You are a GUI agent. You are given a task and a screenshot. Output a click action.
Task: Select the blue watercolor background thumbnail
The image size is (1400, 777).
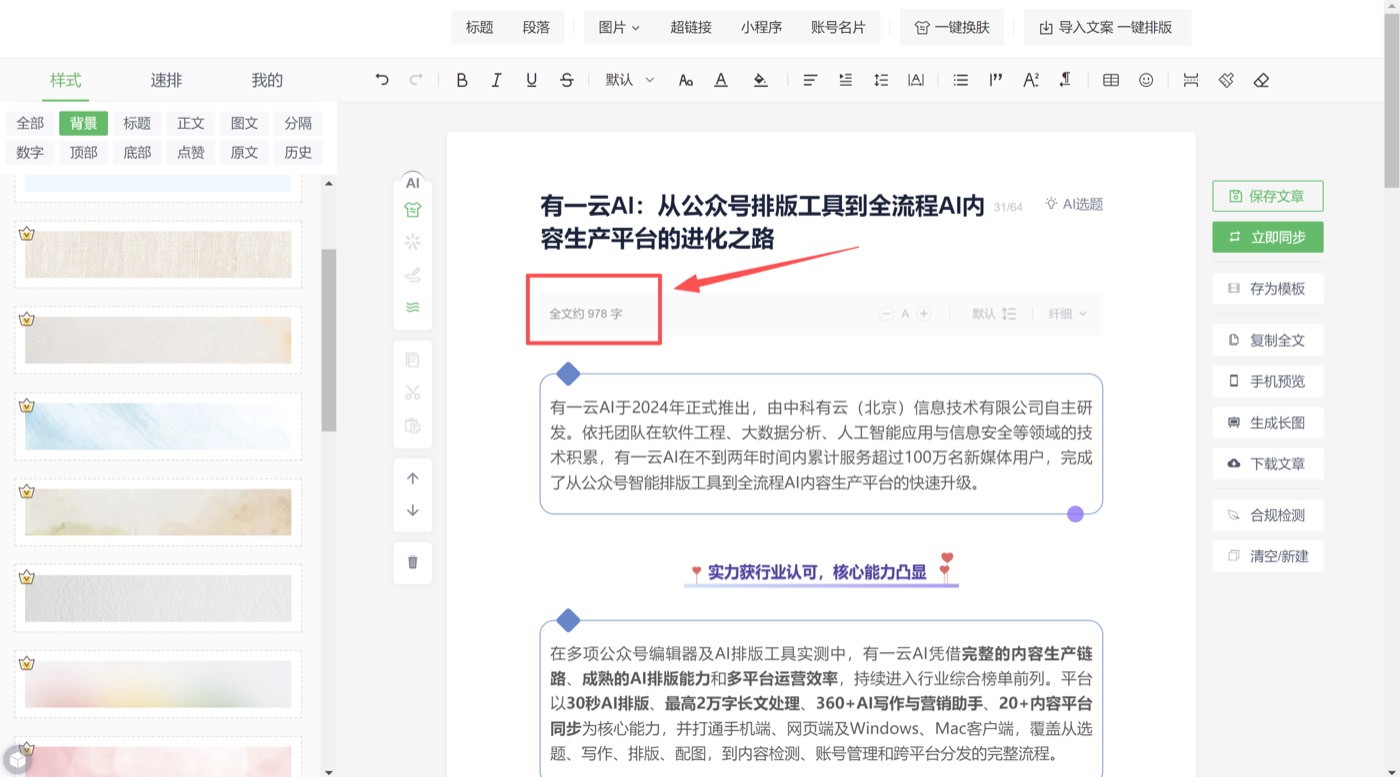point(158,426)
